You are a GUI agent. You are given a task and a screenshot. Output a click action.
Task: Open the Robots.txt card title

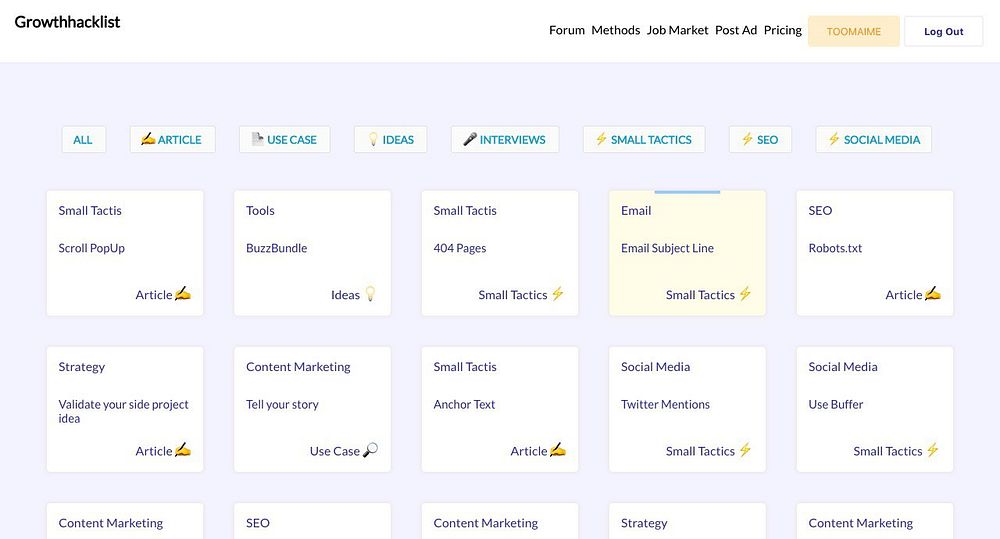click(x=835, y=248)
